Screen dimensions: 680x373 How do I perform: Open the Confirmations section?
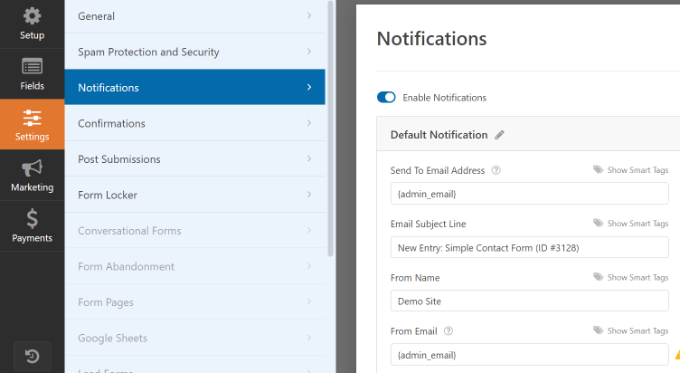(x=195, y=123)
